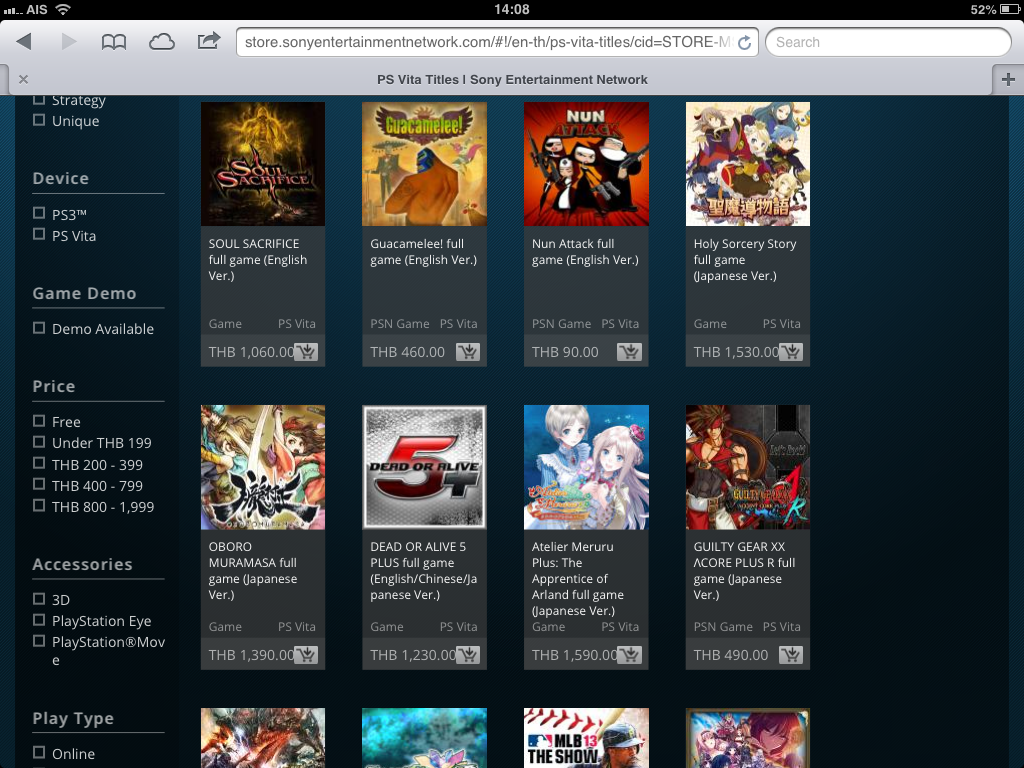The height and width of the screenshot is (768, 1024).
Task: Click the Atelier Meruru Plus cover thumbnail
Action: [x=586, y=467]
